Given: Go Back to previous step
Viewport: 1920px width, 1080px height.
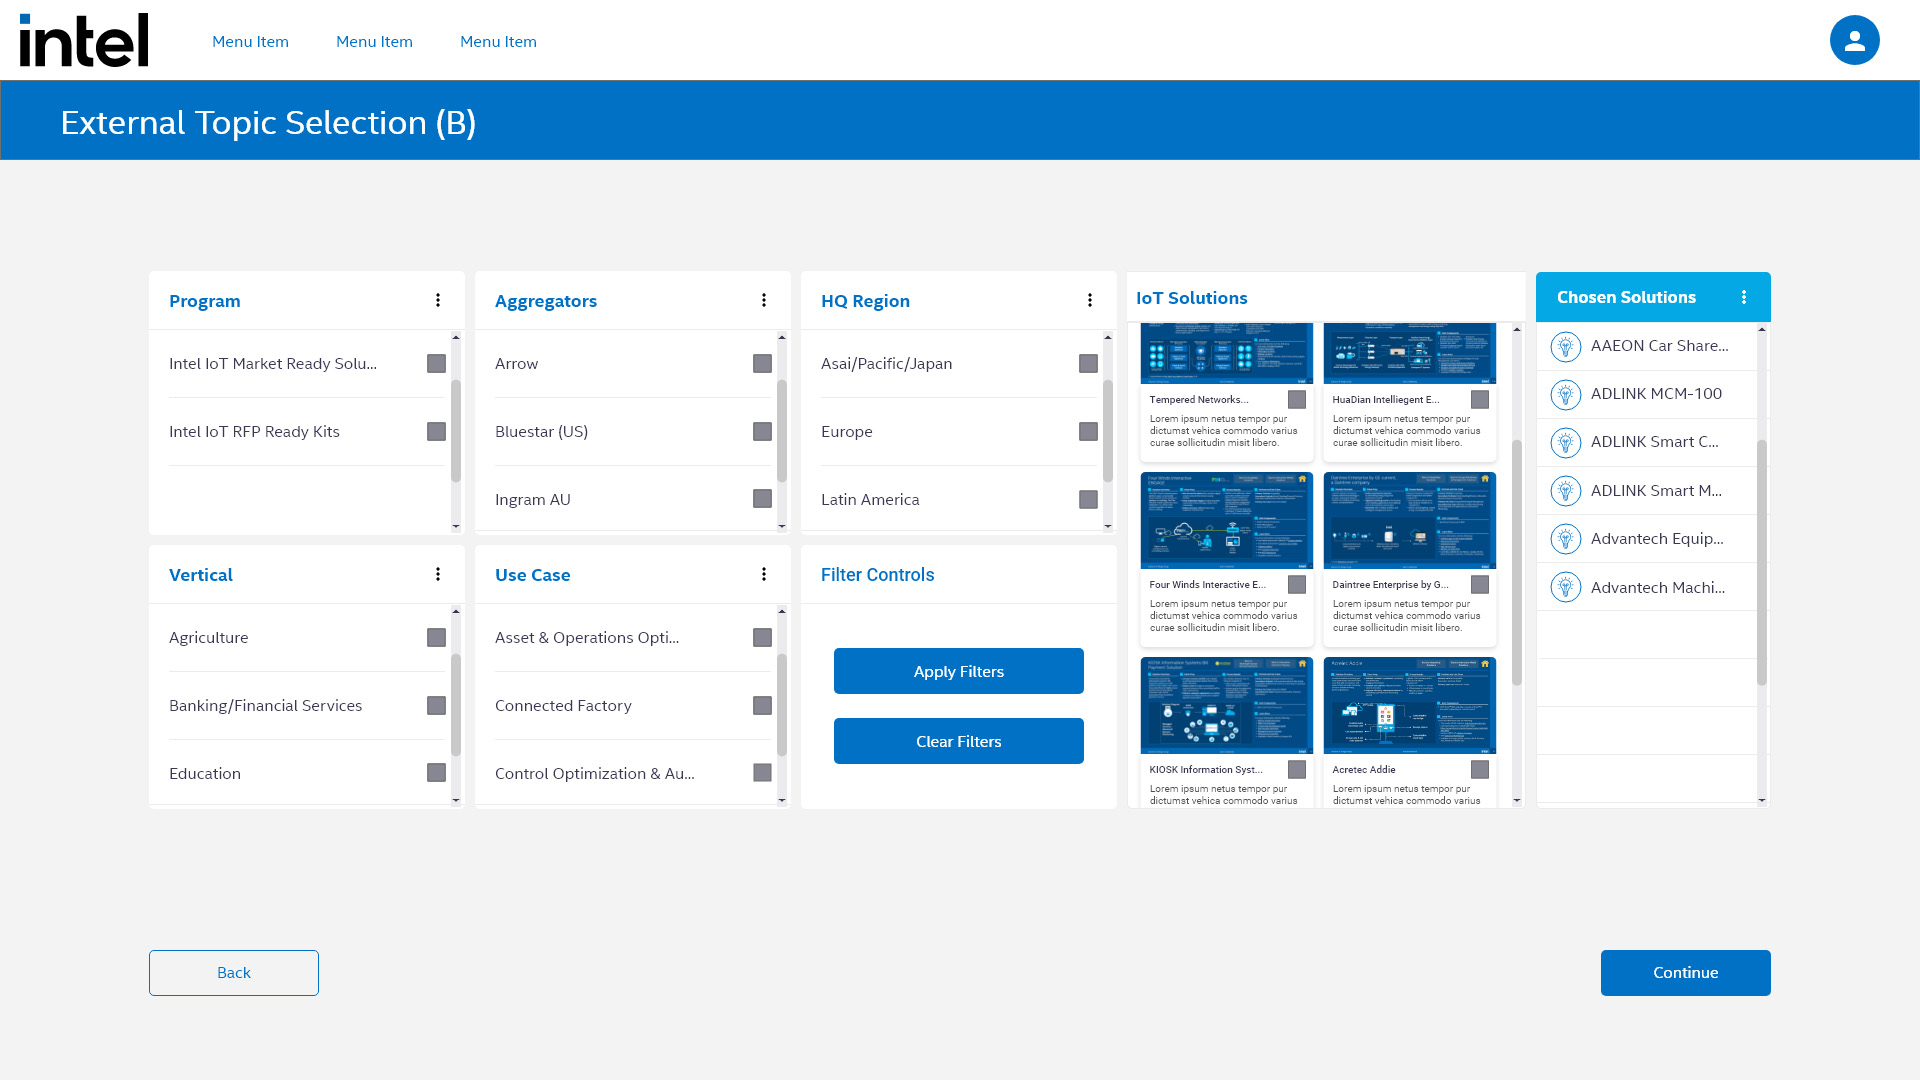Looking at the screenshot, I should click(234, 972).
